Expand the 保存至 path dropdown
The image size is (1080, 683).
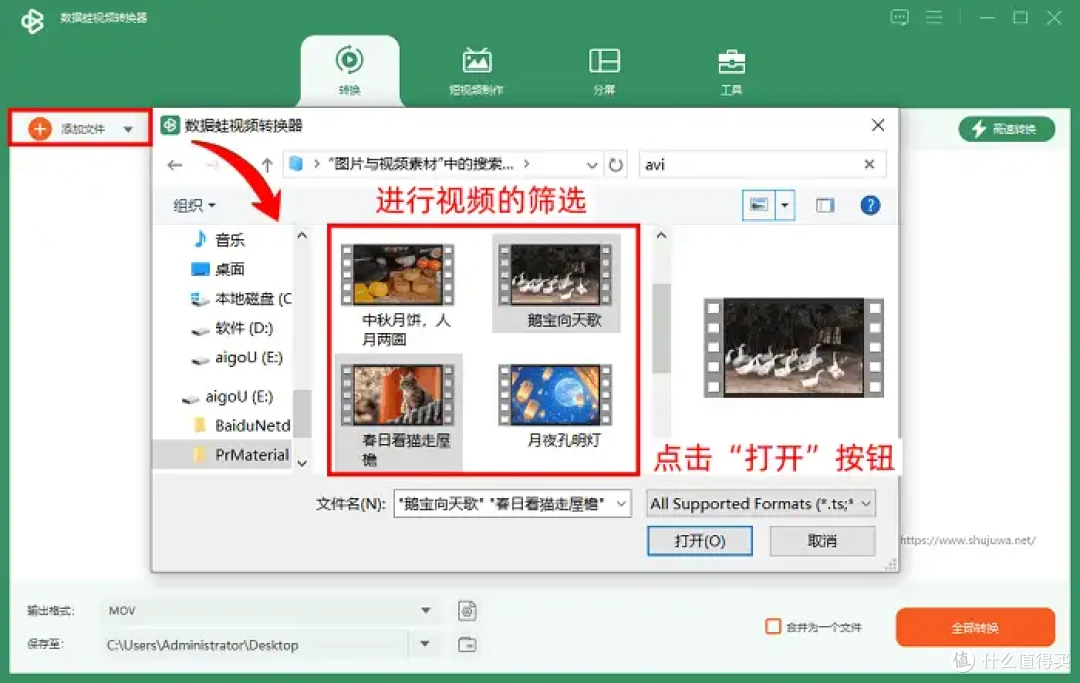pos(425,644)
